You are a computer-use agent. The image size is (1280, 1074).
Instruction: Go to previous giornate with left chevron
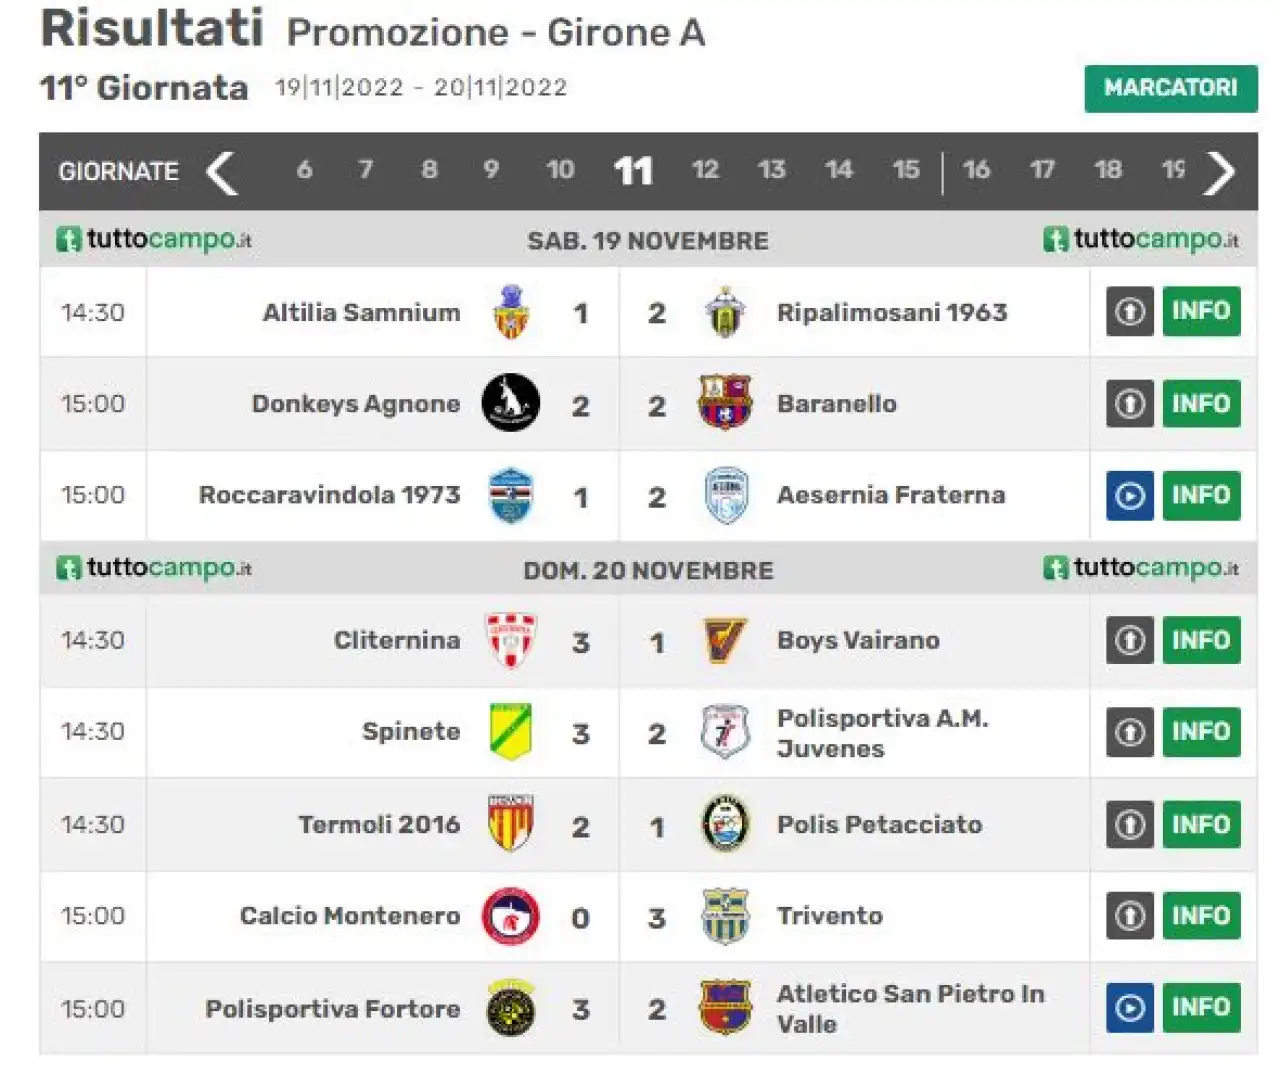coord(222,172)
